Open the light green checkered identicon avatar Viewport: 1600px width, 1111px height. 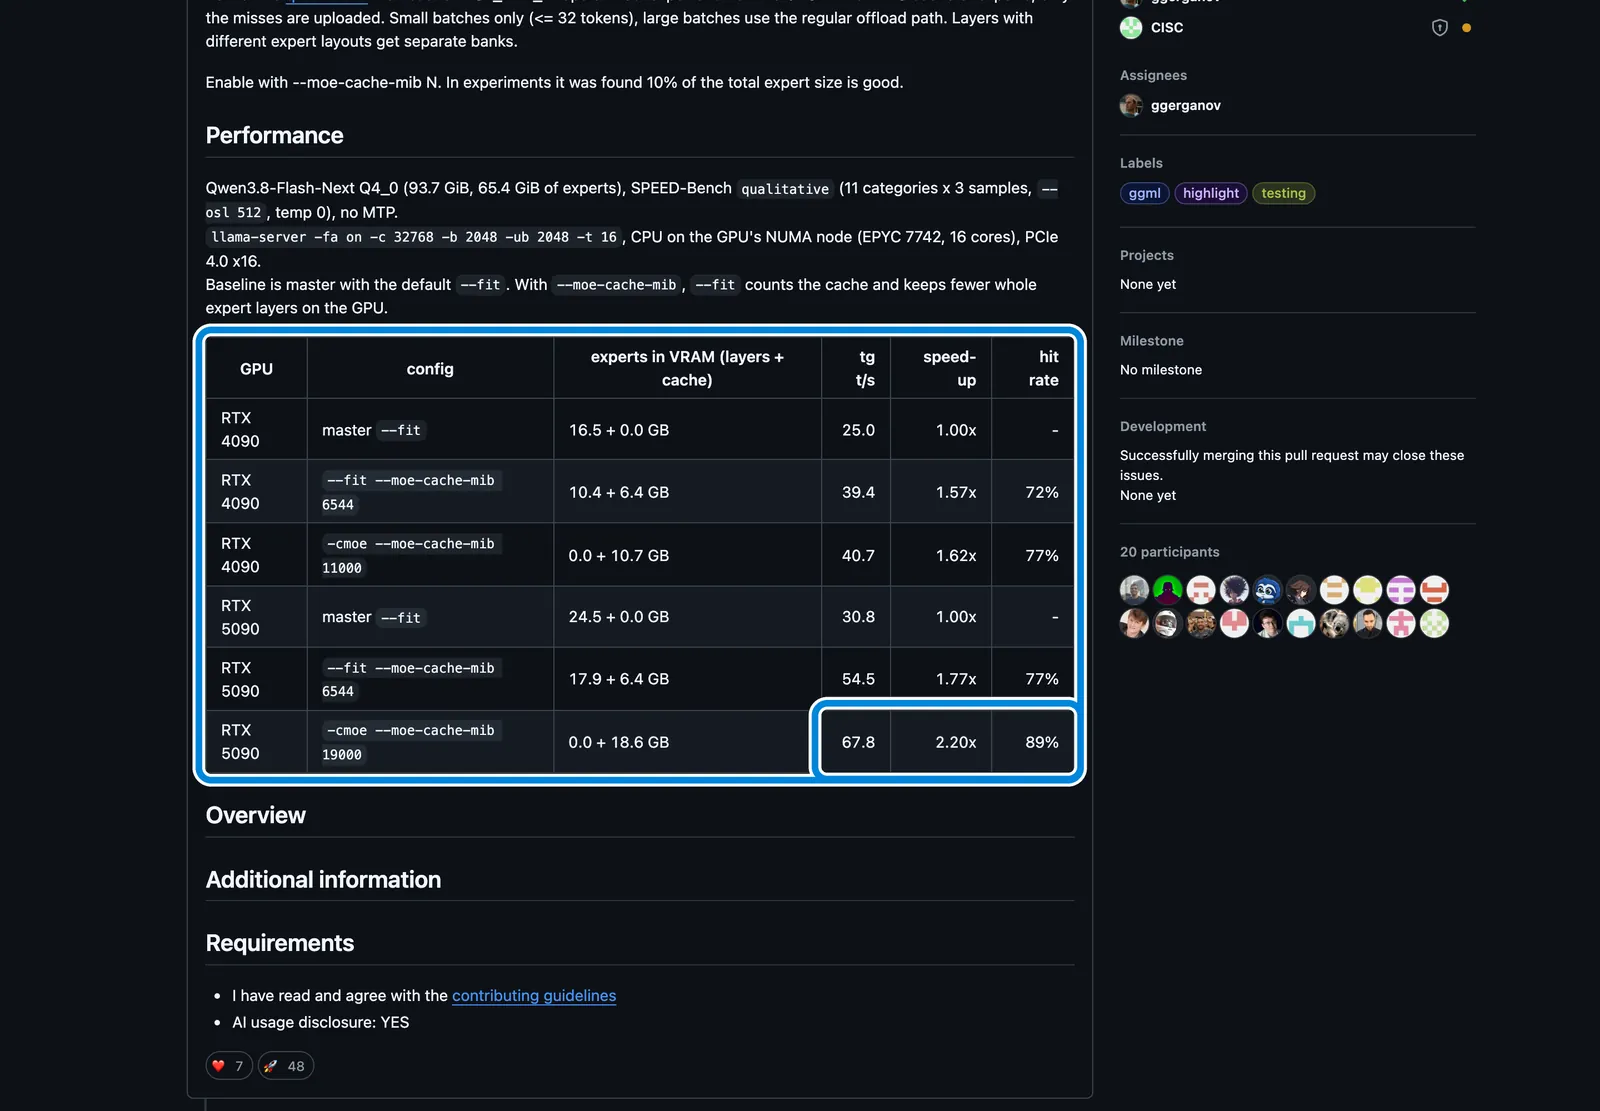[x=1434, y=624]
